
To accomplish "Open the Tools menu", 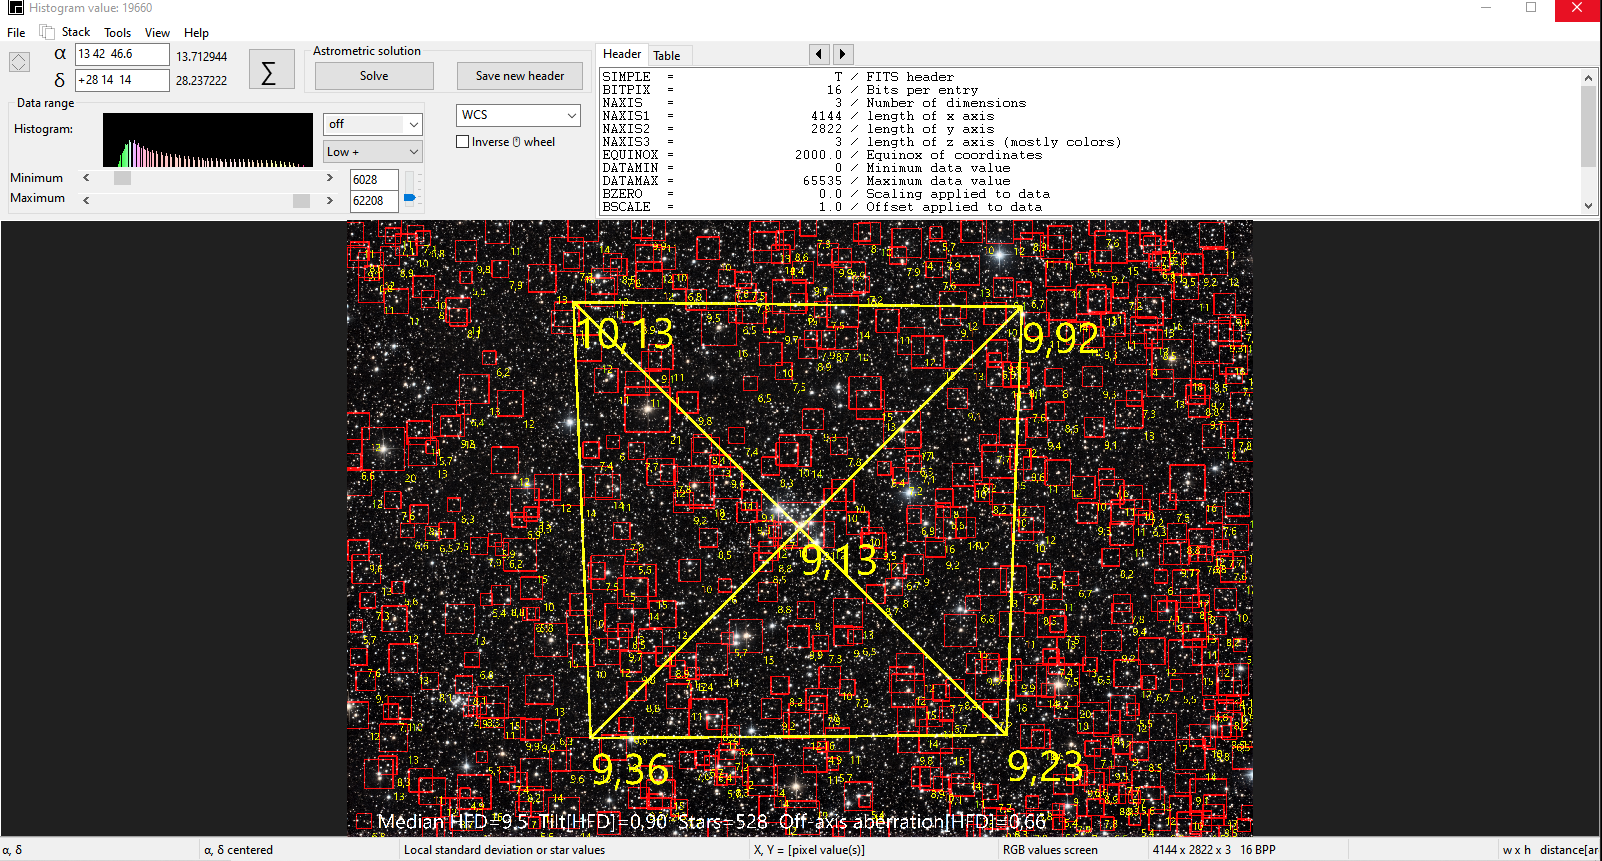I will (118, 33).
